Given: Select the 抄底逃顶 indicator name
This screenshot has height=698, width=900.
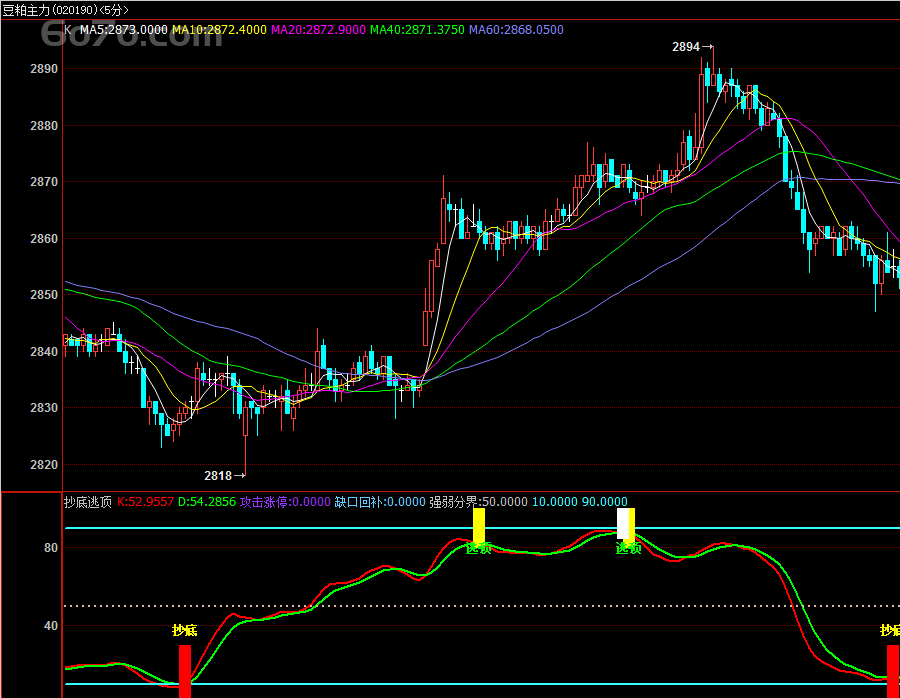Looking at the screenshot, I should click(88, 502).
